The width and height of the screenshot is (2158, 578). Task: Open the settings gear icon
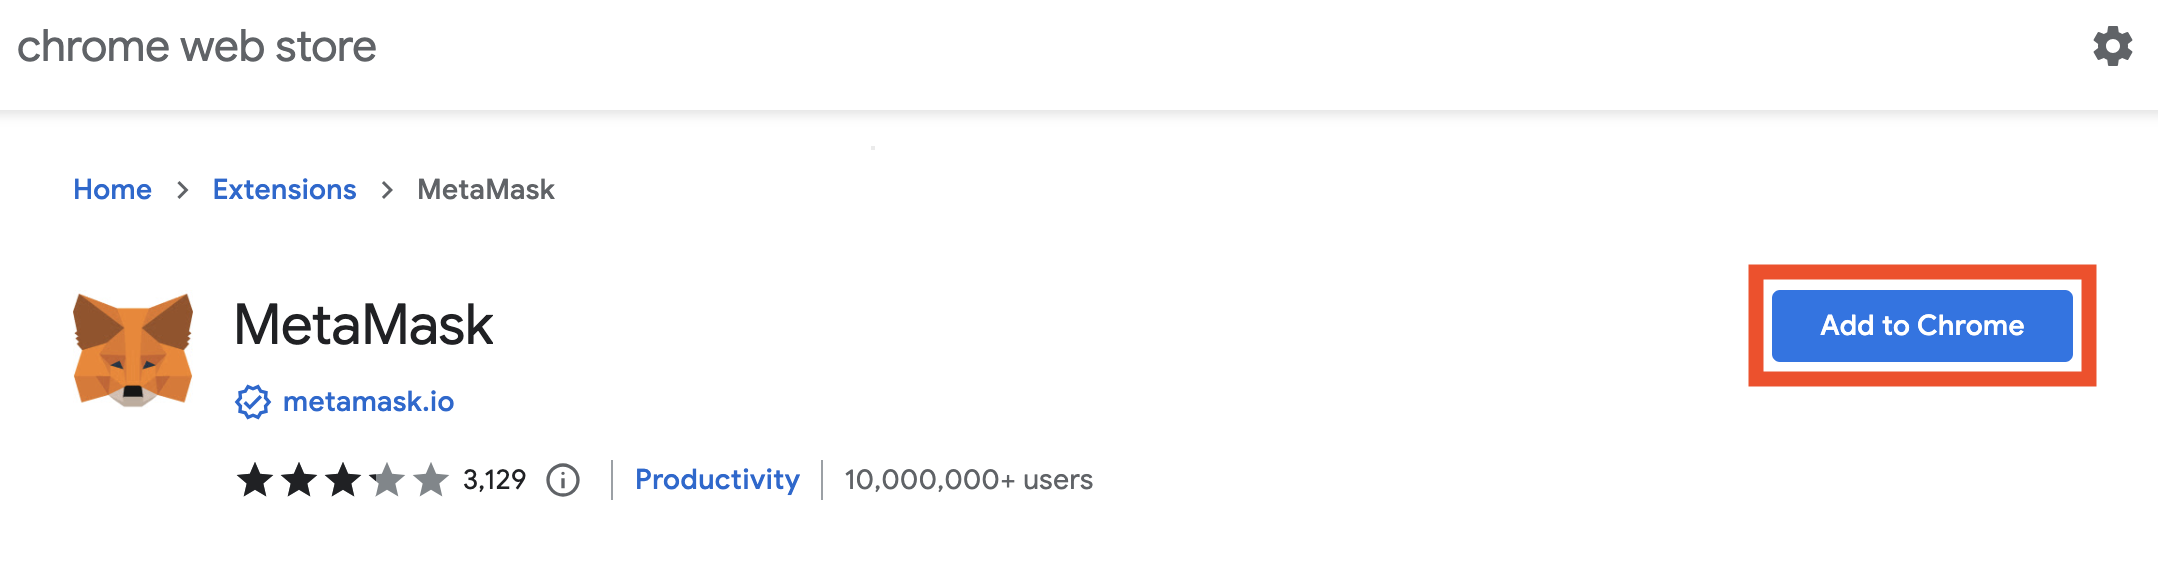[2112, 46]
